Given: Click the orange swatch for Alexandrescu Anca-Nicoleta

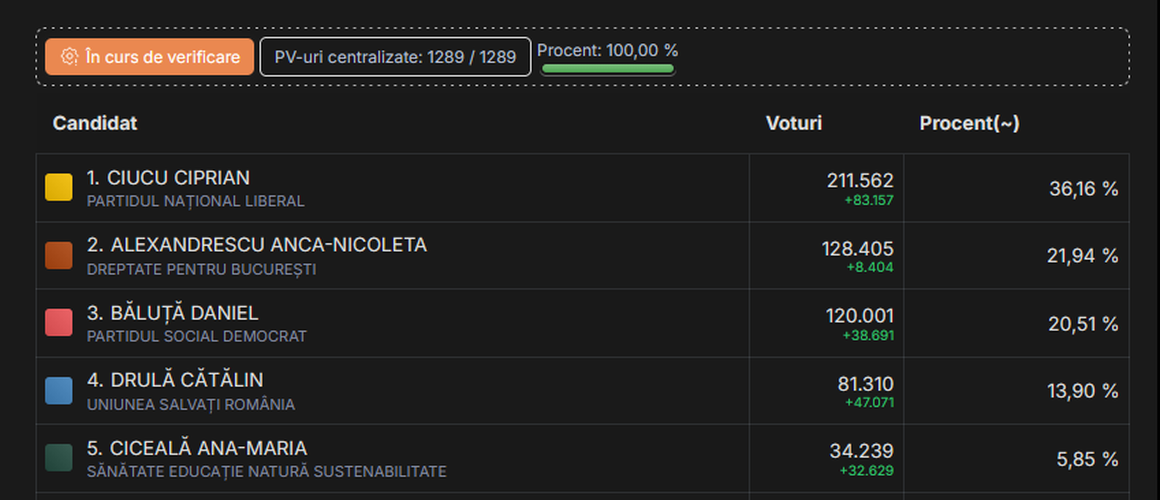Looking at the screenshot, I should click(59, 255).
